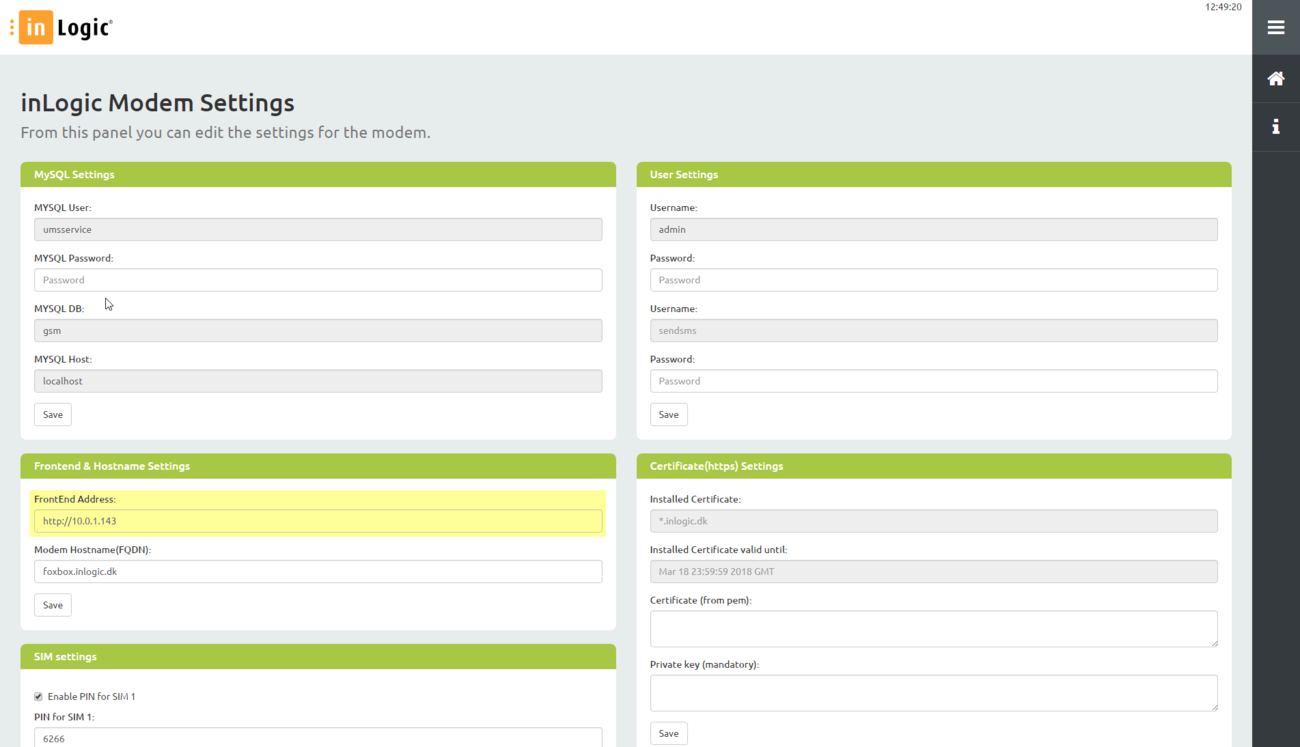Click the Private key textarea
1300x747 pixels.
(x=933, y=692)
